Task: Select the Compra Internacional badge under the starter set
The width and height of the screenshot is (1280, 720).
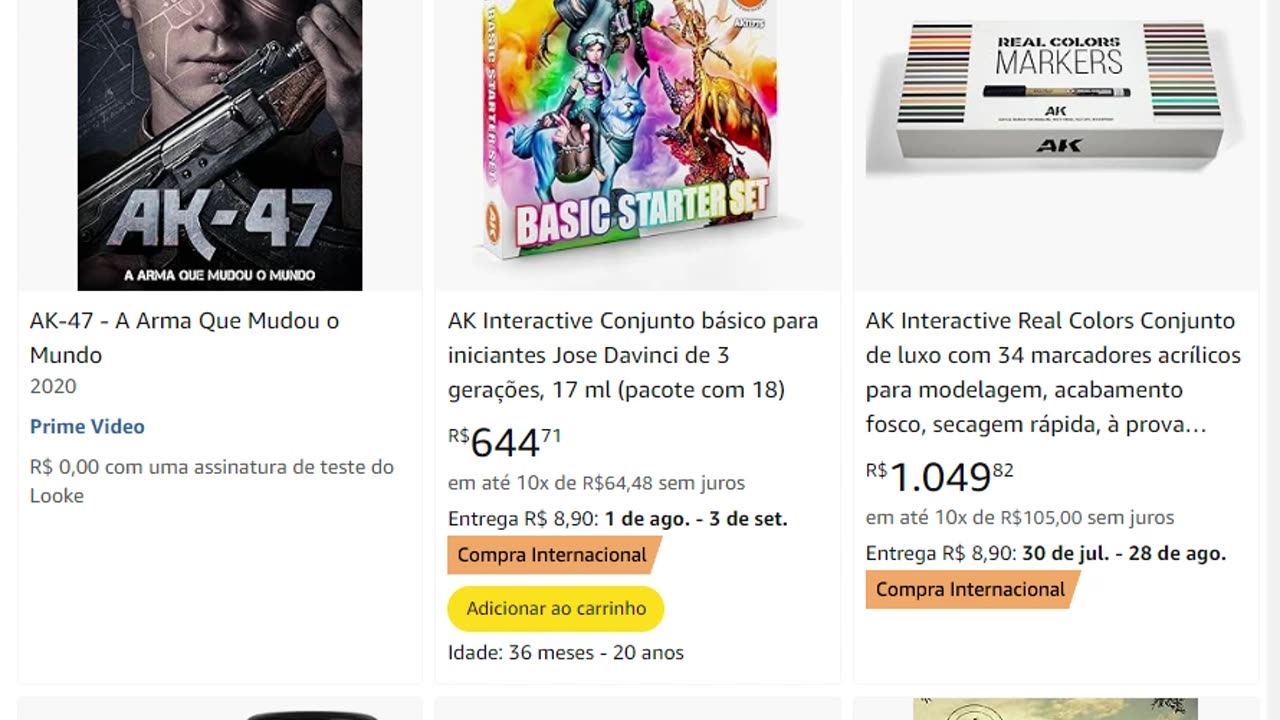Action: [552, 555]
